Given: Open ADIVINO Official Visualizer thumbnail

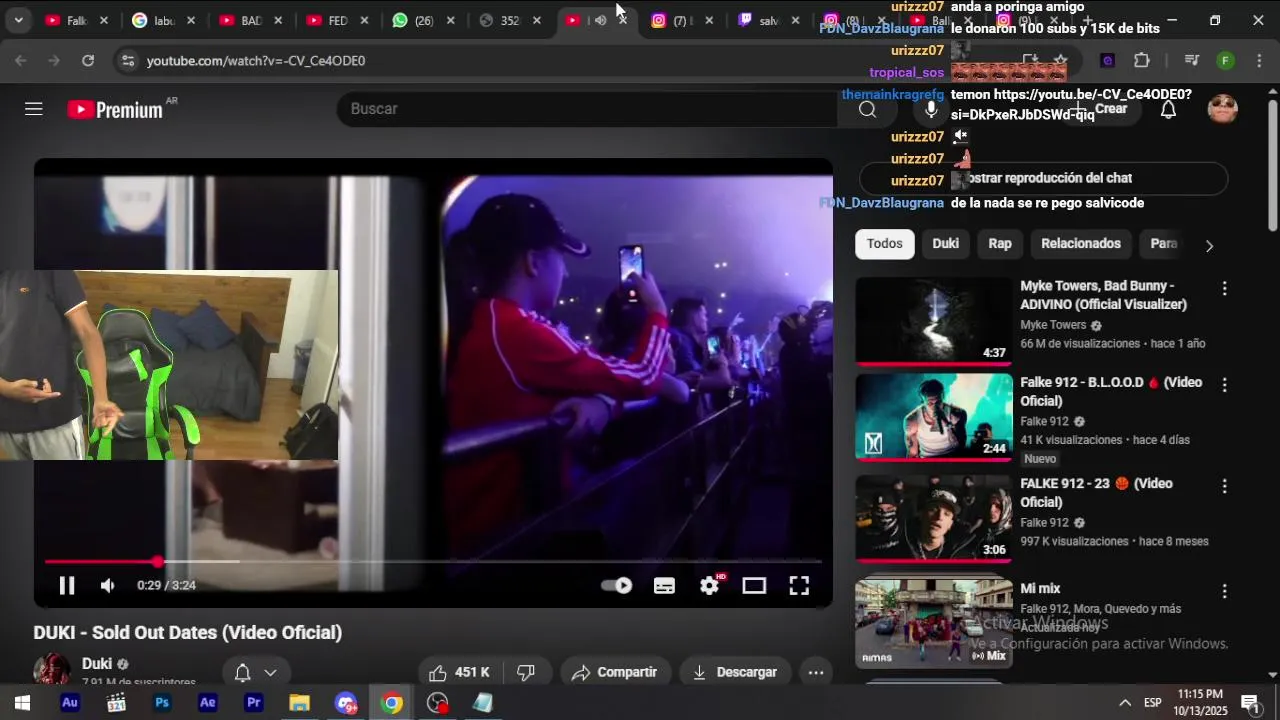Looking at the screenshot, I should (934, 321).
